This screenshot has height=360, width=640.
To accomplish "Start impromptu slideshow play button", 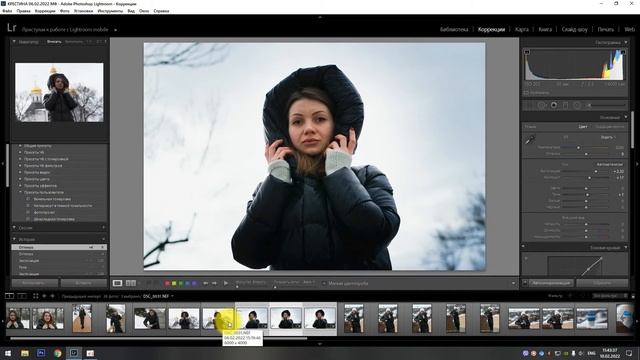I will coord(226,283).
